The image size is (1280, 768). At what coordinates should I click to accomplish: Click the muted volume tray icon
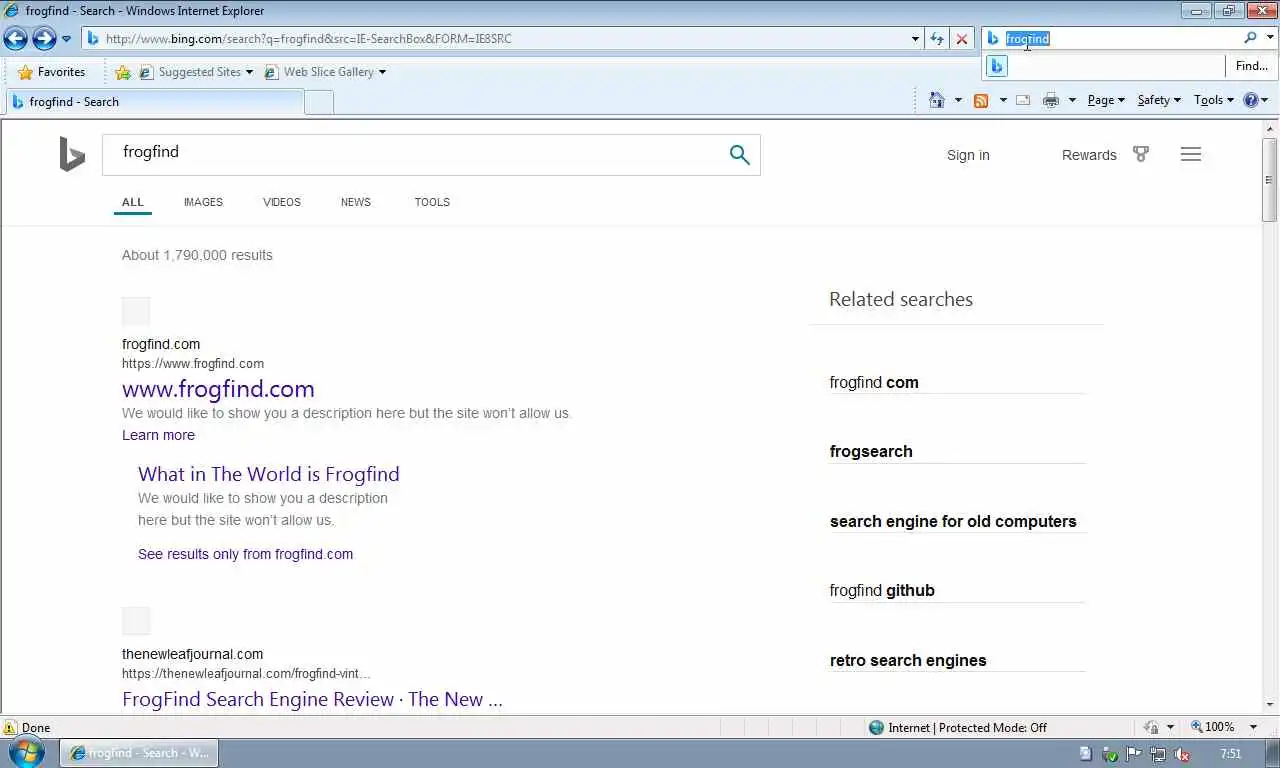[x=1182, y=754]
